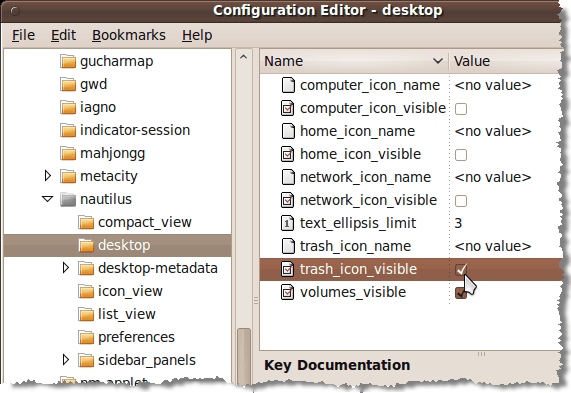Collapse the nautilus tree node
This screenshot has height=393, width=571.
point(48,199)
